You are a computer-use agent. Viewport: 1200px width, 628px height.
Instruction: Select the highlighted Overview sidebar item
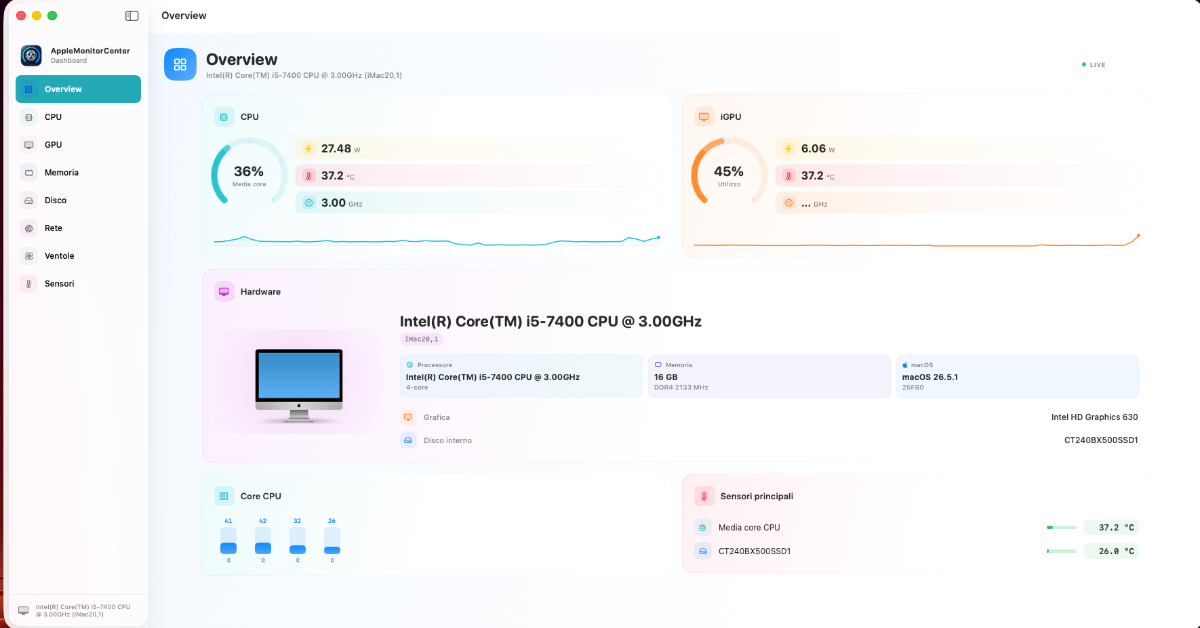(x=78, y=89)
